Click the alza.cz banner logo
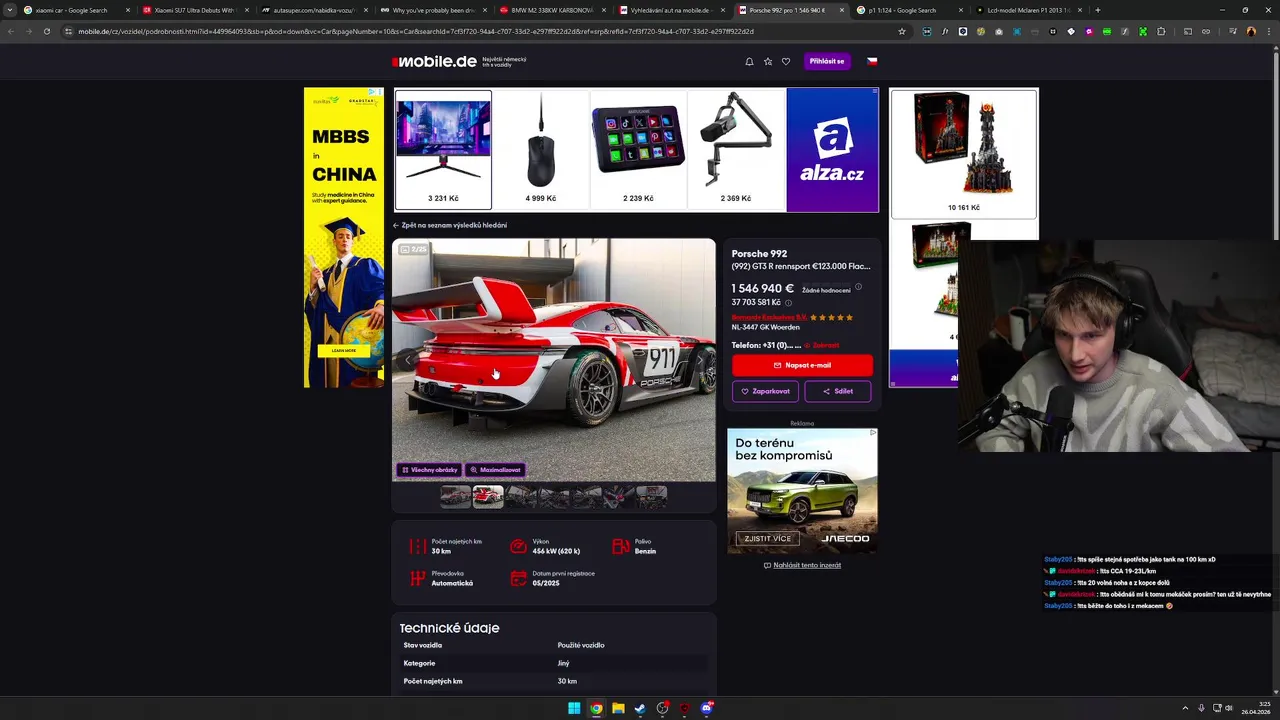Image resolution: width=1280 pixels, height=720 pixels. [x=832, y=150]
